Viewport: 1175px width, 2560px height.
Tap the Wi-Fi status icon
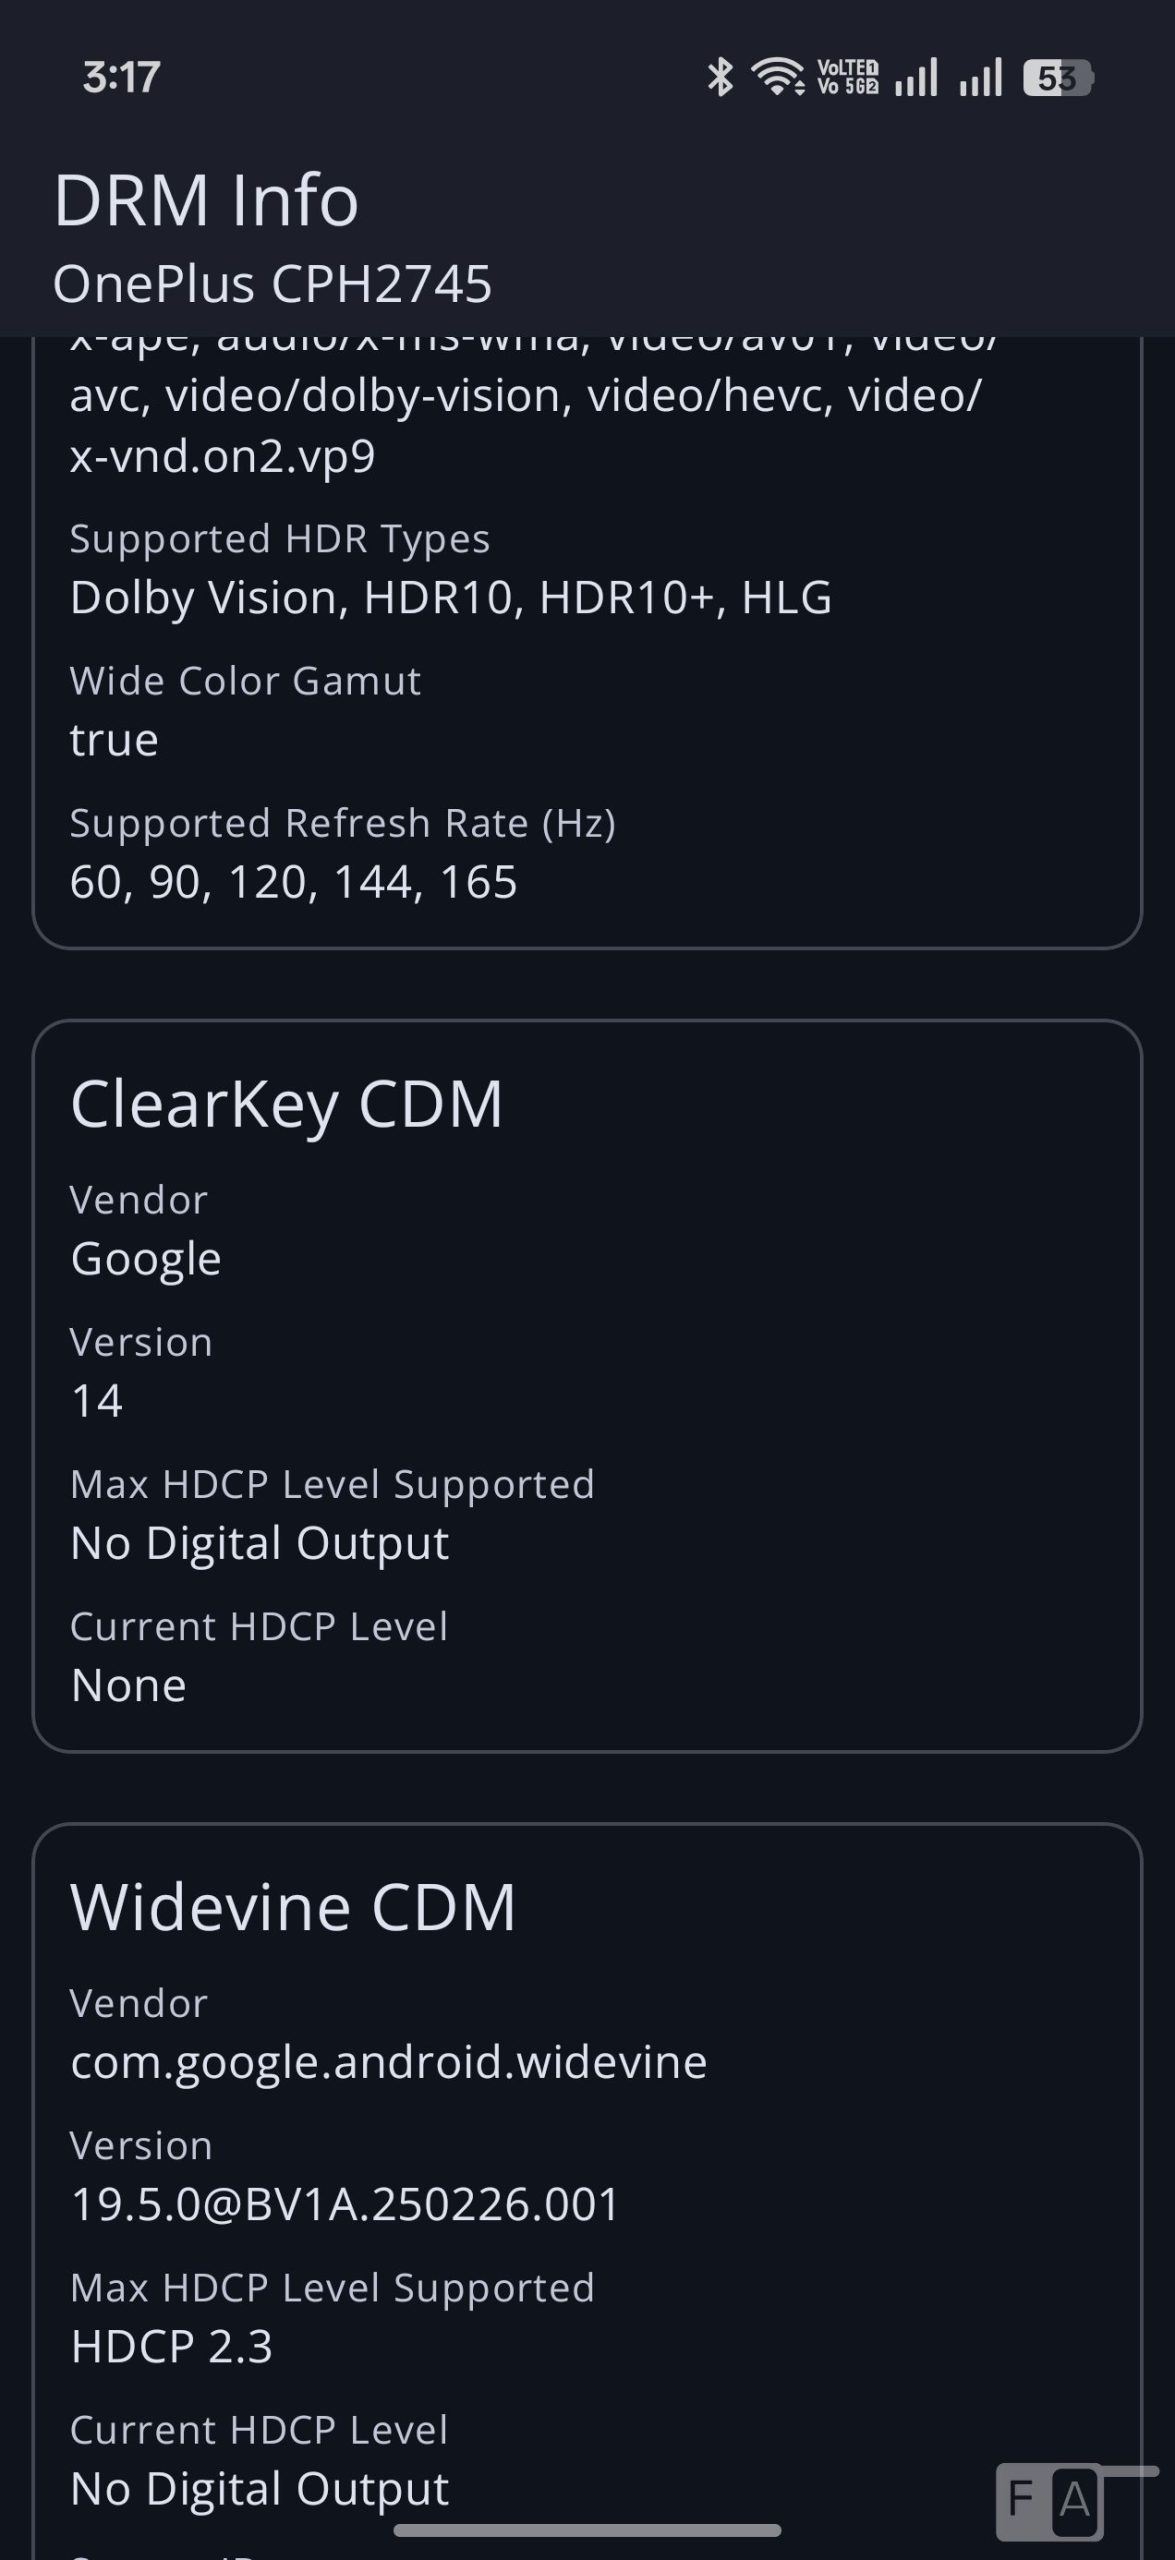click(777, 78)
